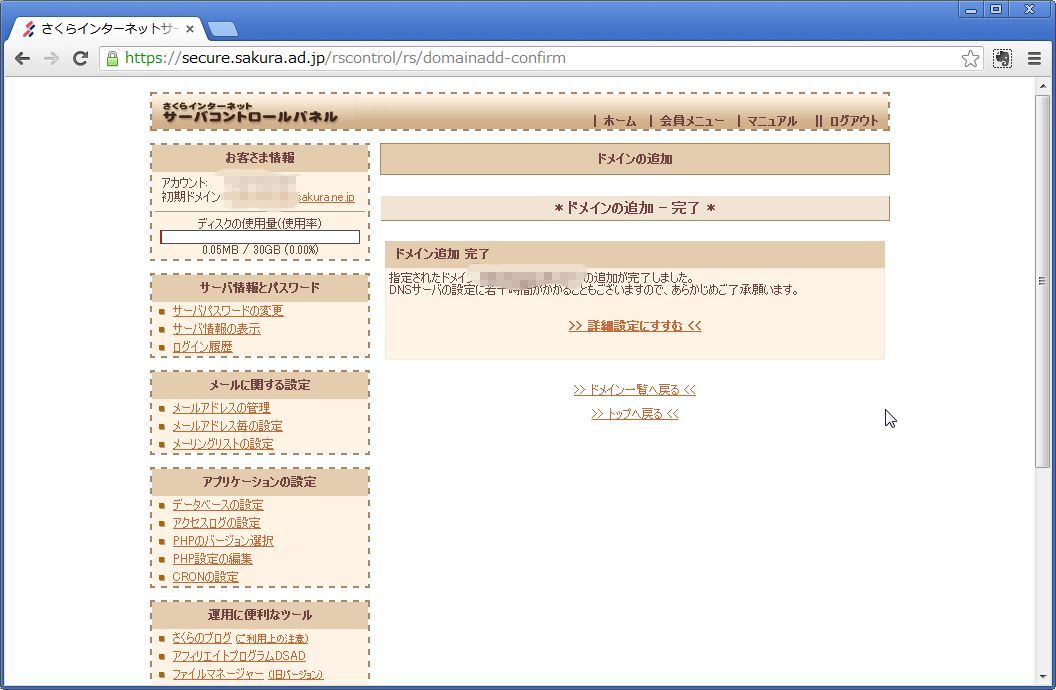Maximize the browser window
This screenshot has width=1056, height=690.
996,9
